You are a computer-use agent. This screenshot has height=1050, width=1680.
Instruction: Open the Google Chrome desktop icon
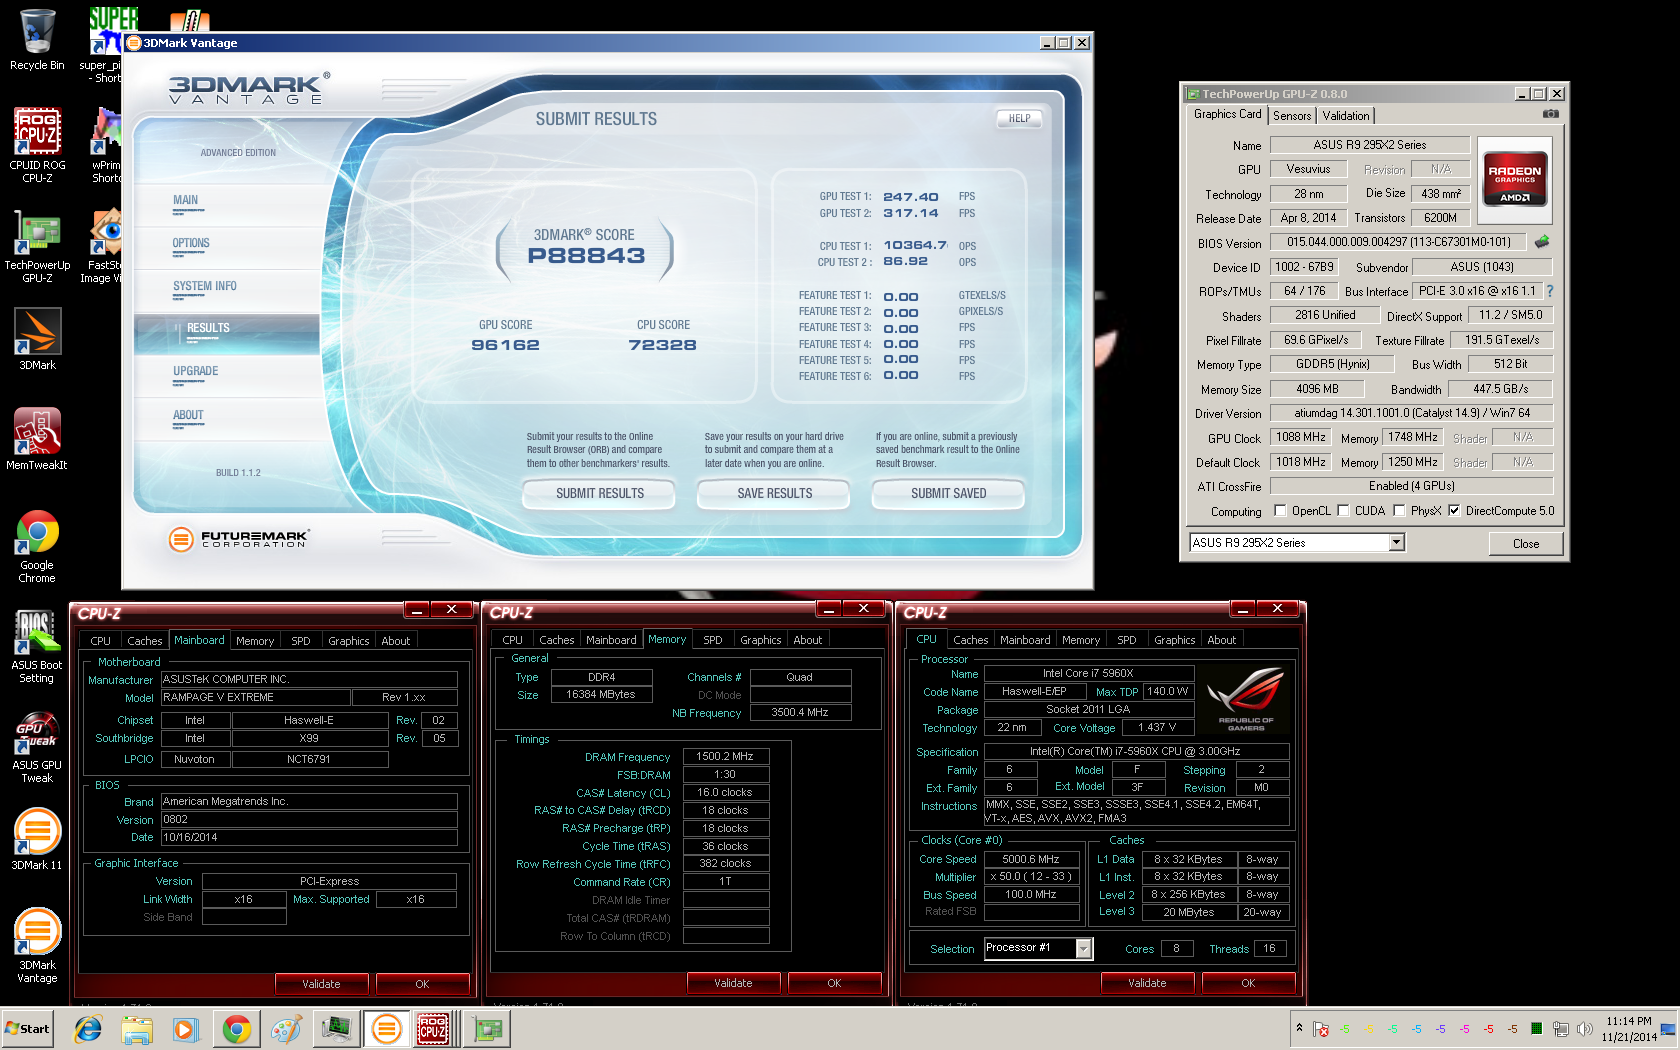coord(37,546)
